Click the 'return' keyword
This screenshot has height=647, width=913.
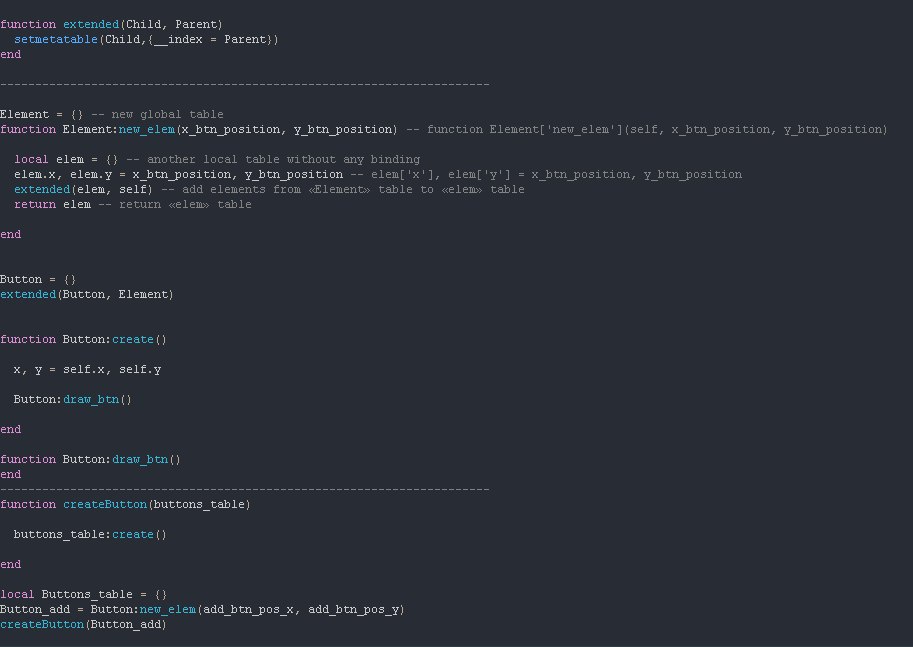(35, 205)
